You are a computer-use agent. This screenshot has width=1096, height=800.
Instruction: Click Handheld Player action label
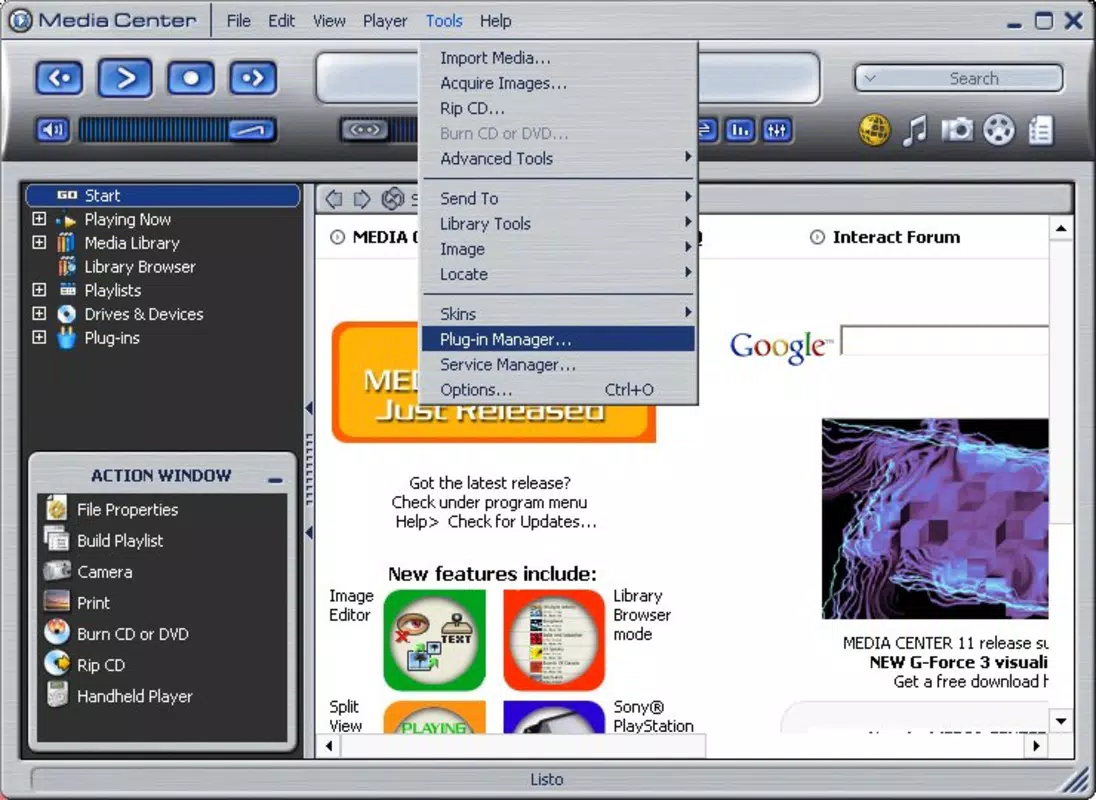[x=135, y=696]
